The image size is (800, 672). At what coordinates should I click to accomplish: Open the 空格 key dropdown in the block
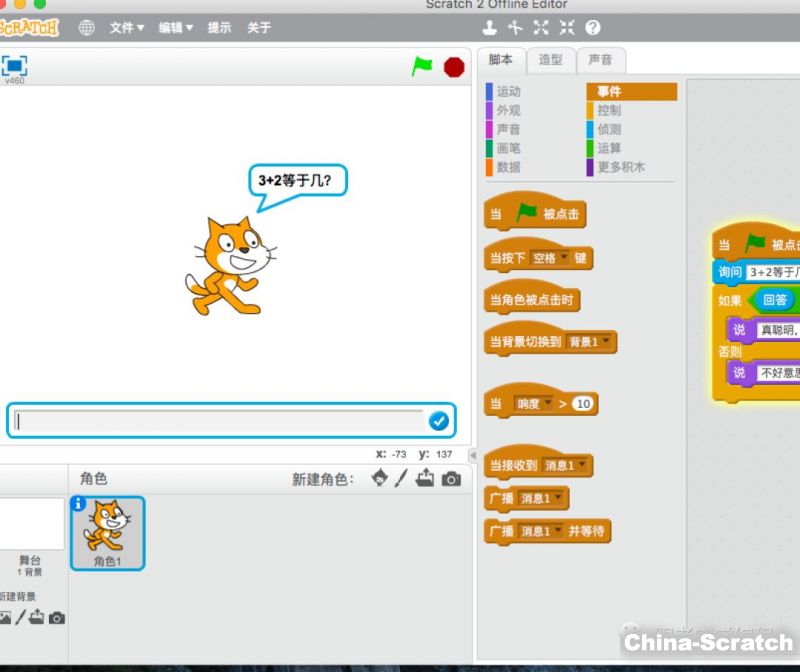click(550, 257)
